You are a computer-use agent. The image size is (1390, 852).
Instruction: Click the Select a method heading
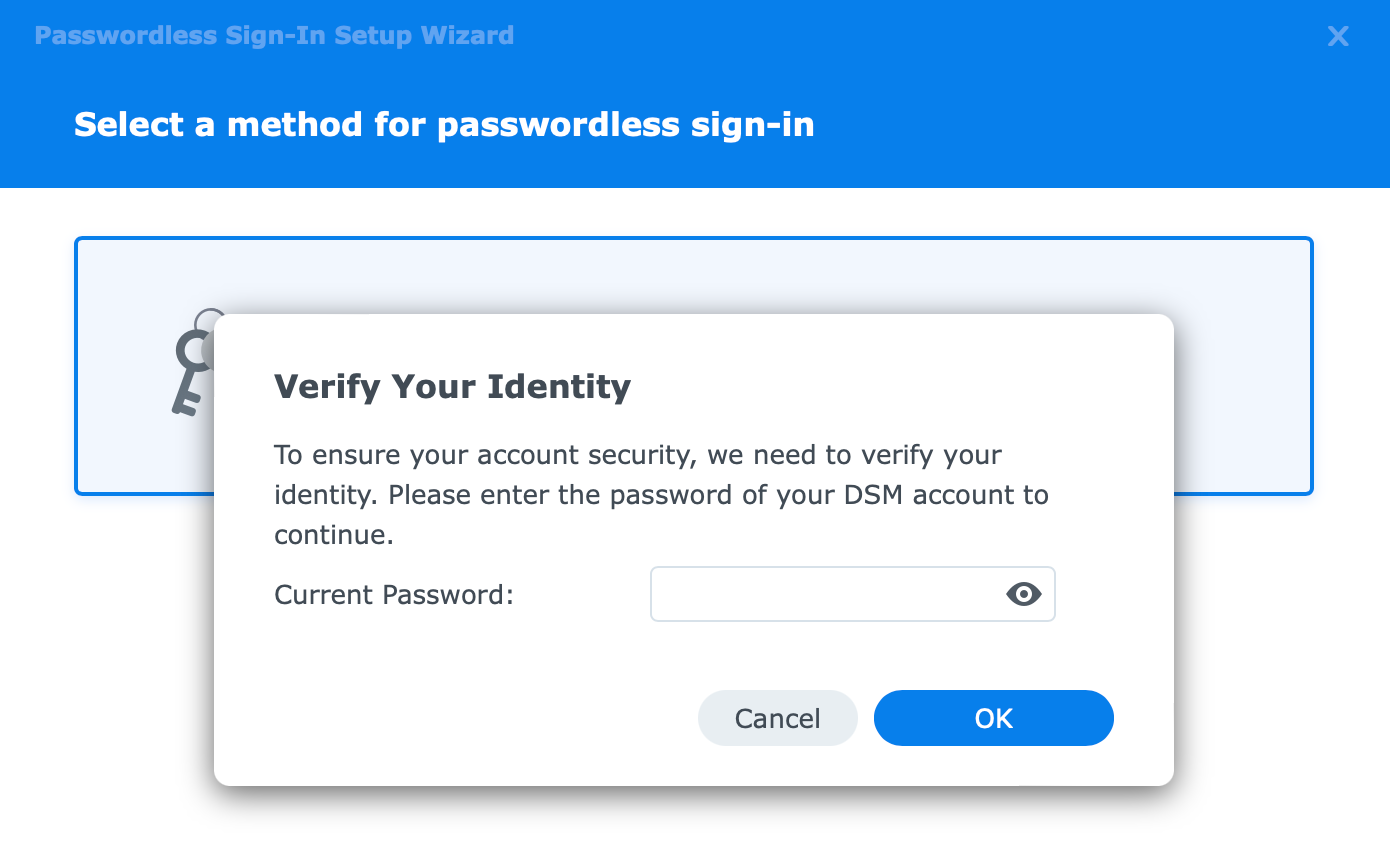pos(444,125)
